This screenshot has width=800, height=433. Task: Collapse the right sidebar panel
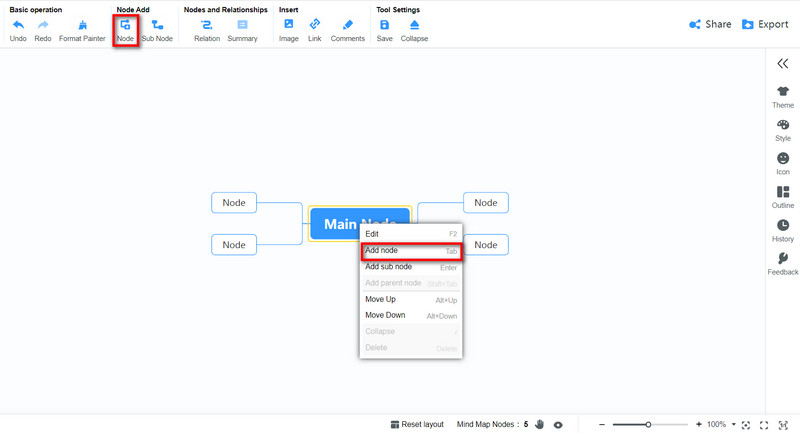point(783,63)
